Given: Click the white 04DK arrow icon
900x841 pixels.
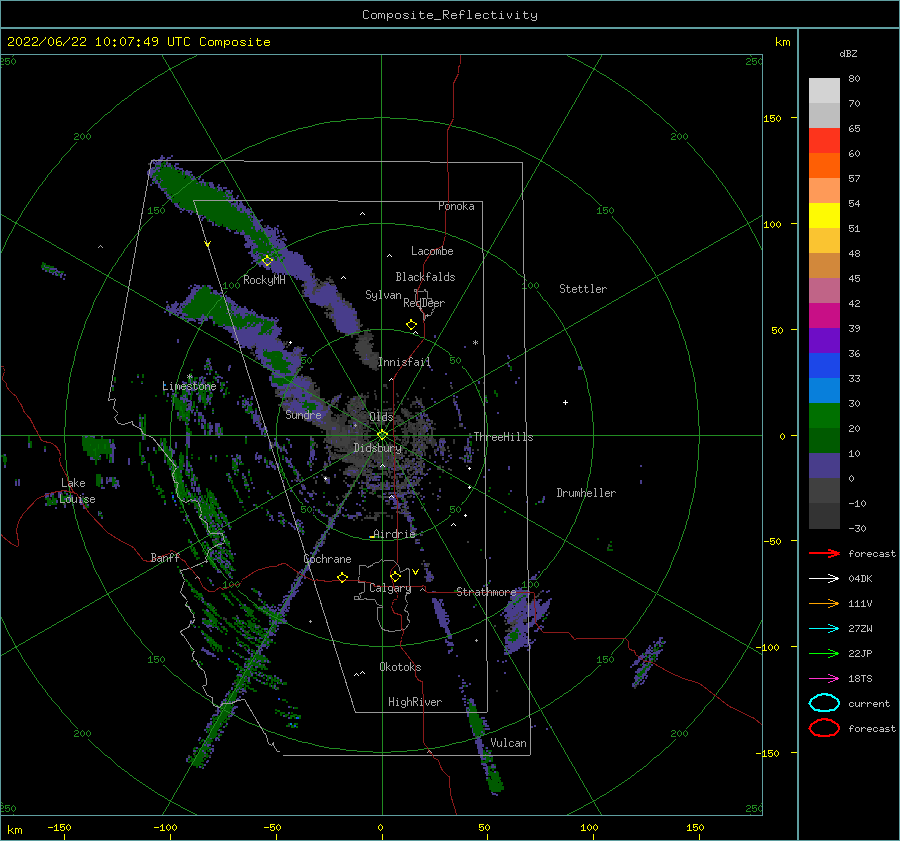Looking at the screenshot, I should click(824, 578).
